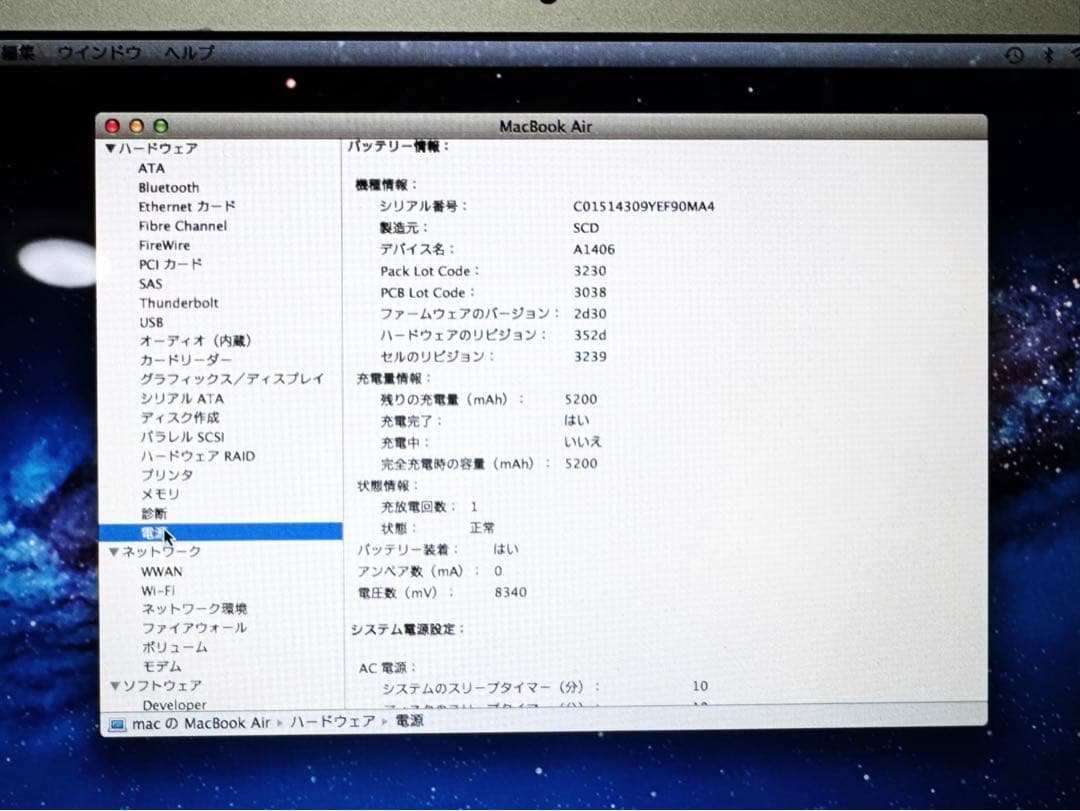Select ATA in the hardware list
1080x811 pixels.
152,168
